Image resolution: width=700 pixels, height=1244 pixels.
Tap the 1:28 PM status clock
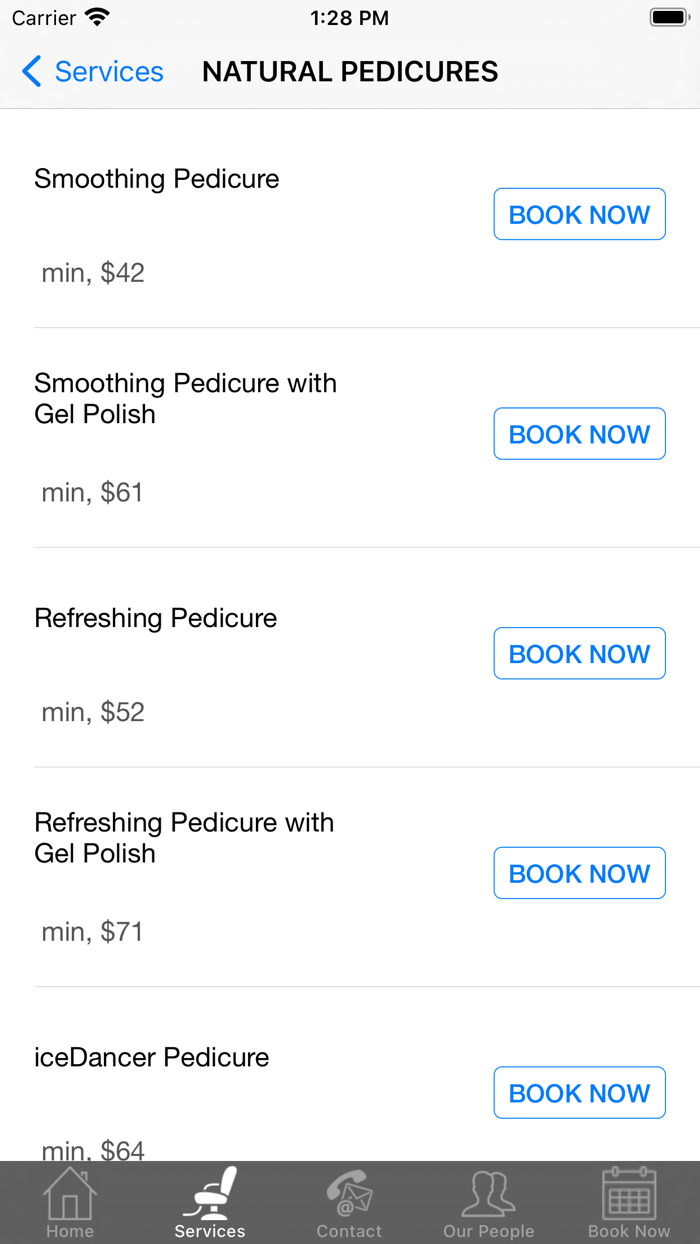point(349,18)
